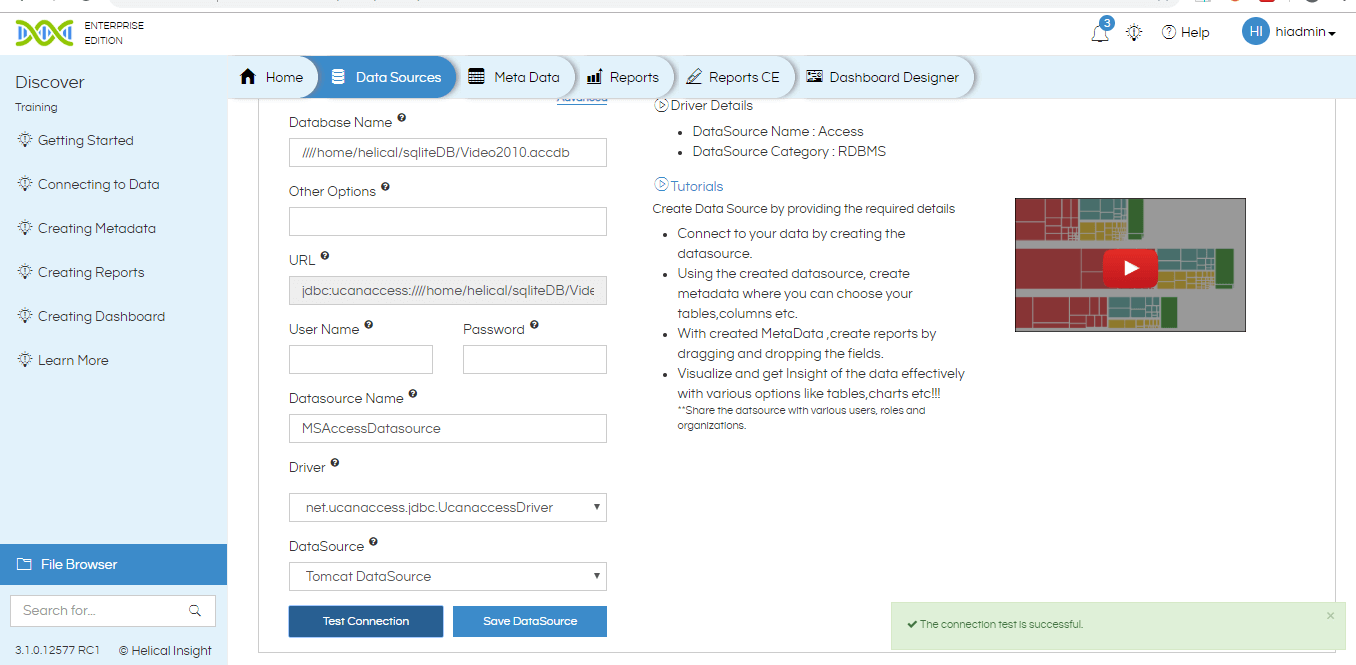Open the Connecting to Data link
This screenshot has height=665, width=1356.
pos(98,184)
